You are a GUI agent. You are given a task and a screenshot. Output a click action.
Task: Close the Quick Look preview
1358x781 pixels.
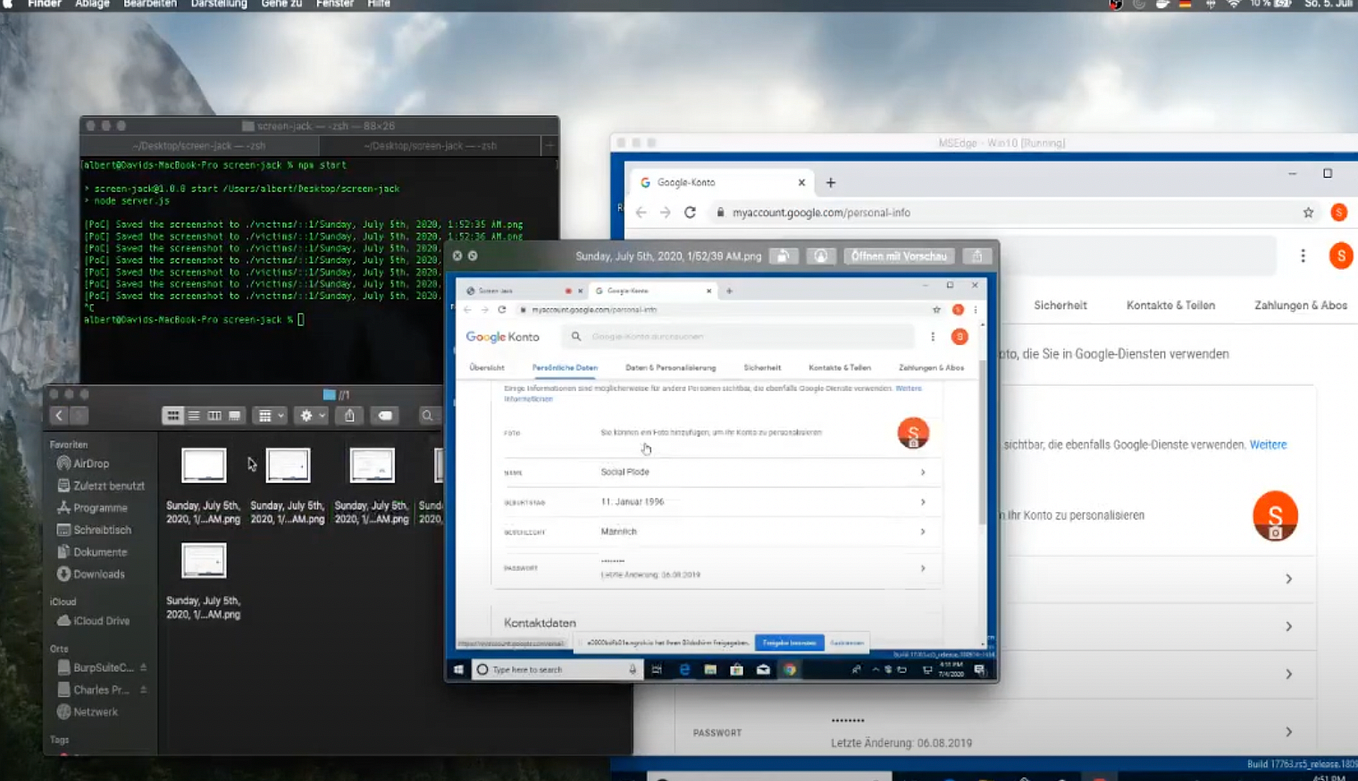click(x=457, y=256)
